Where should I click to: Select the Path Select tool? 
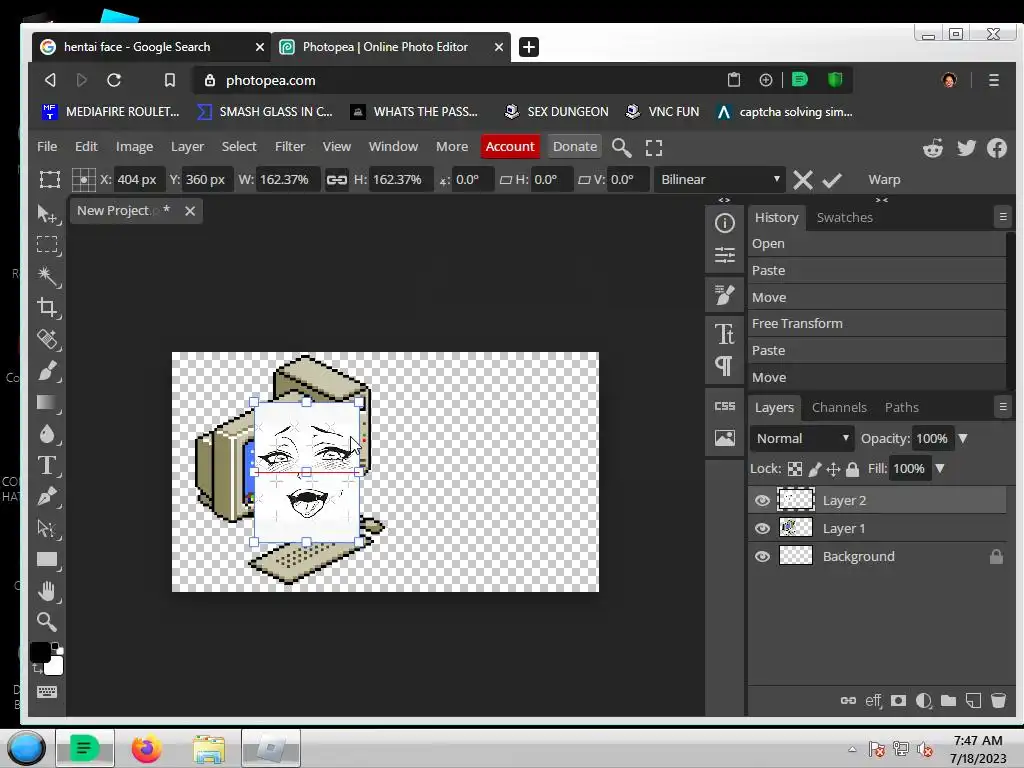click(47, 528)
